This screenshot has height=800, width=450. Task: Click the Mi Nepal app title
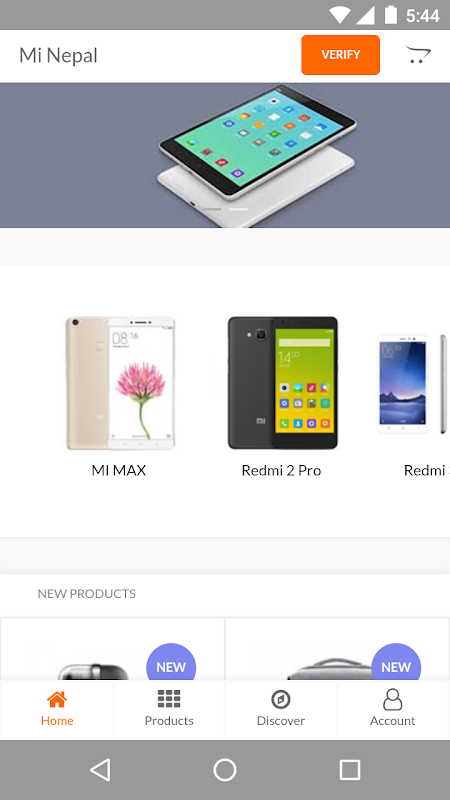58,55
